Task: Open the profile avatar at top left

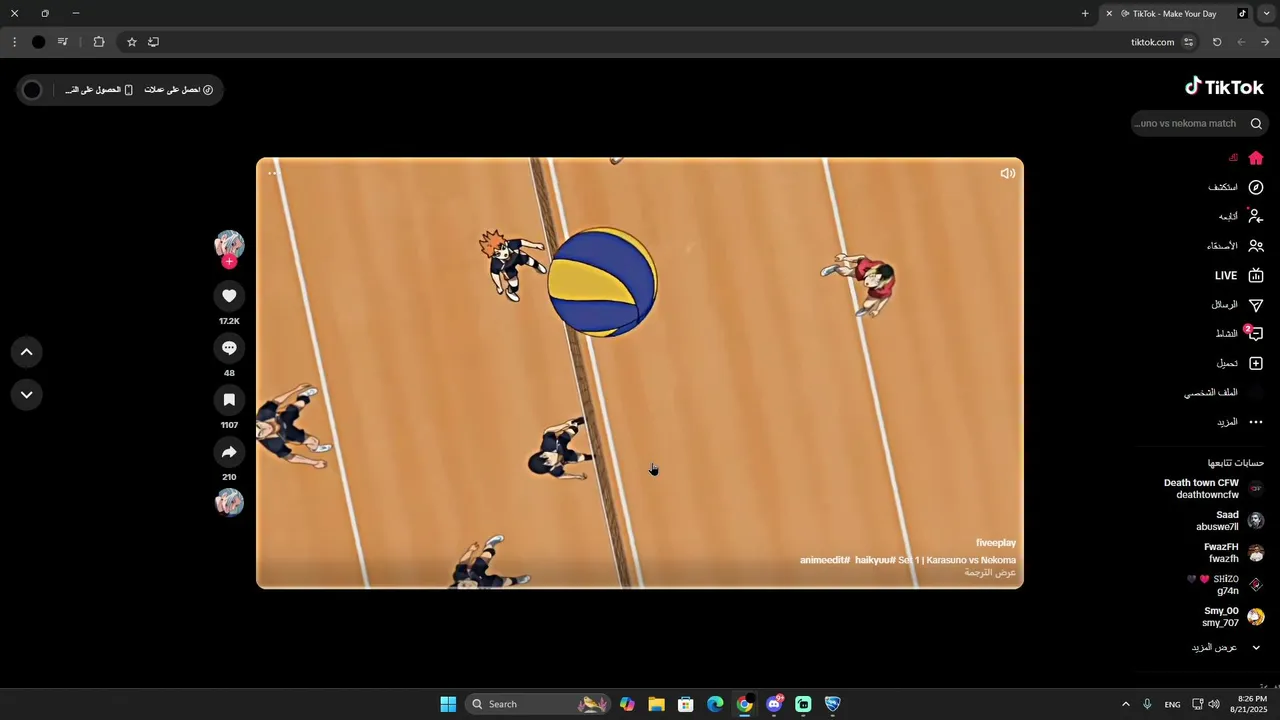Action: point(32,90)
